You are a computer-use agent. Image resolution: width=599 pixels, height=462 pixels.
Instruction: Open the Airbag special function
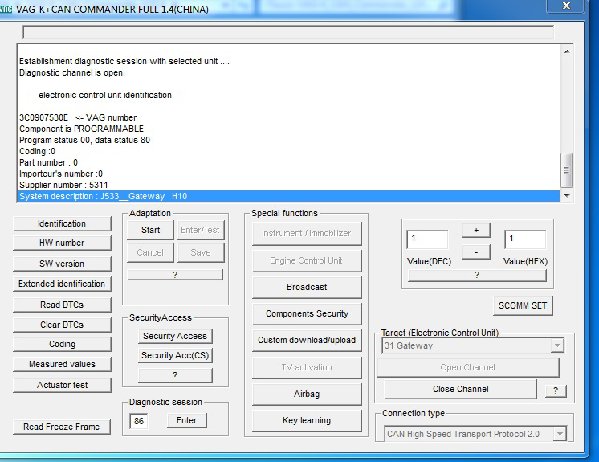pyautogui.click(x=307, y=394)
